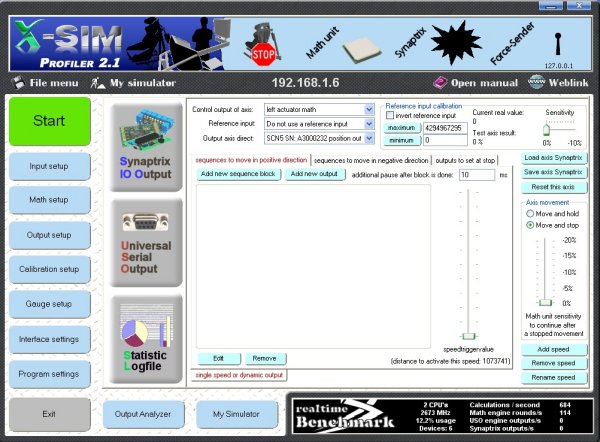Screen dimensions: 600x442
Task: Go to Output setup
Action: (x=49, y=235)
